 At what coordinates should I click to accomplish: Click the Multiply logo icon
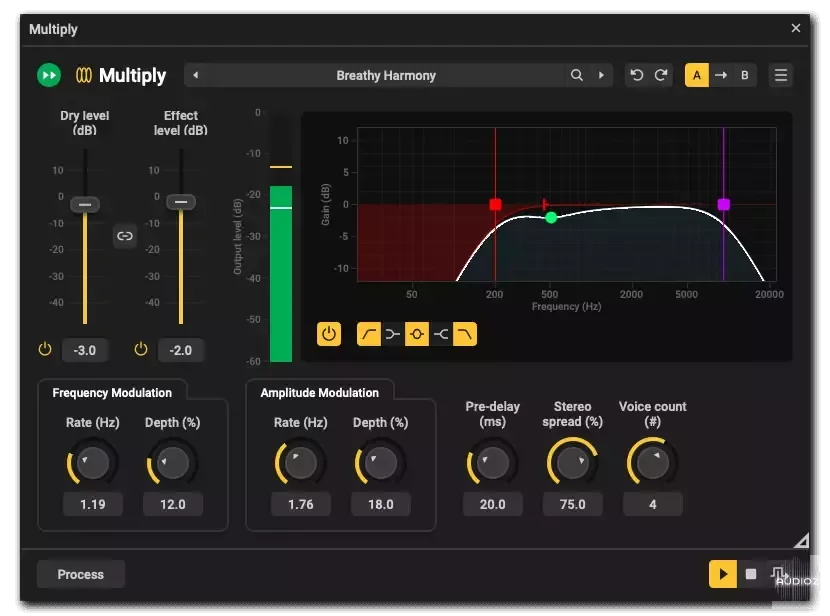pos(84,75)
